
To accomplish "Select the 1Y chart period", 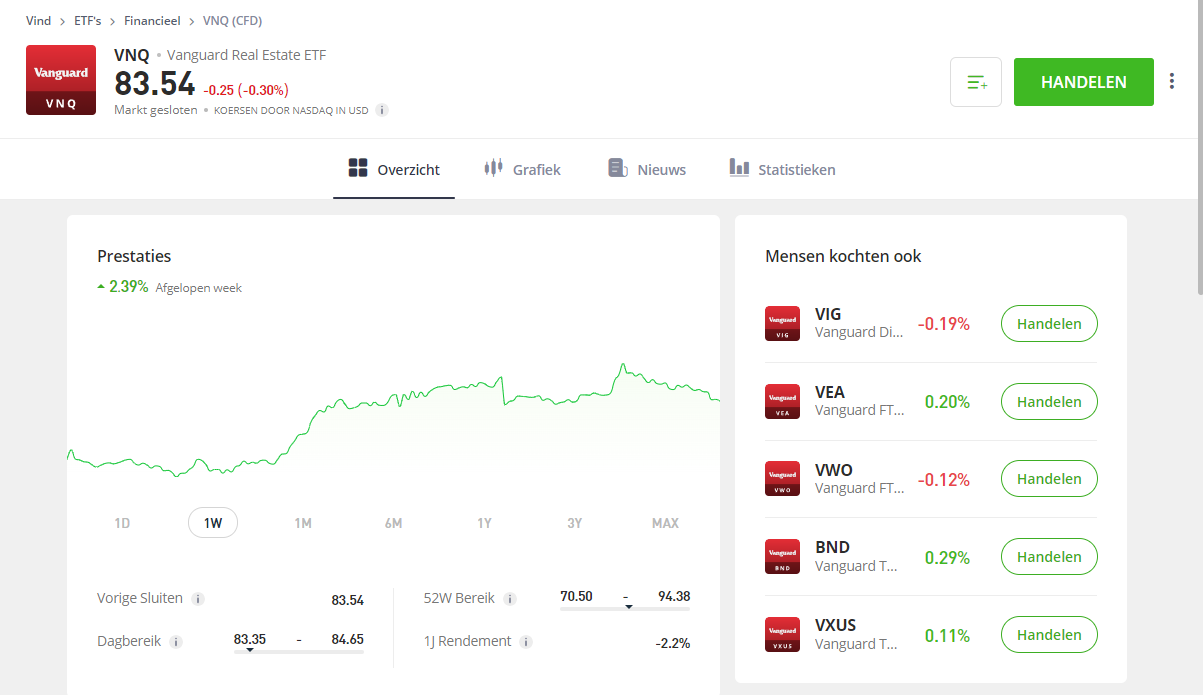I will pyautogui.click(x=484, y=523).
